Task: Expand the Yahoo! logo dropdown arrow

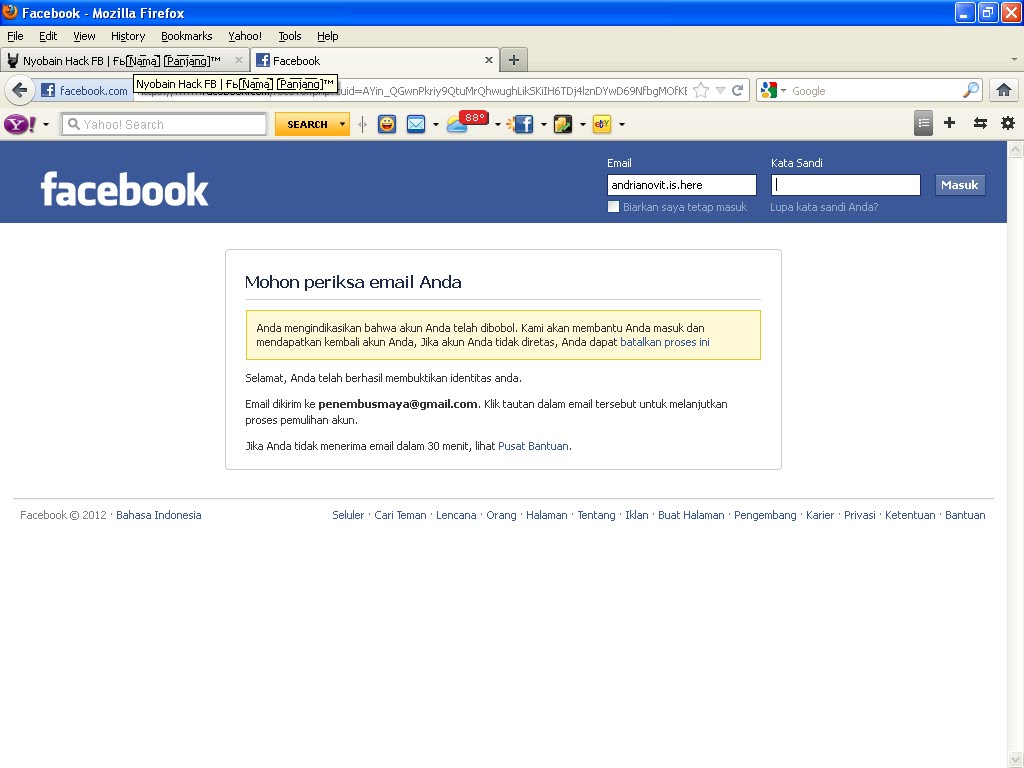Action: tap(46, 125)
